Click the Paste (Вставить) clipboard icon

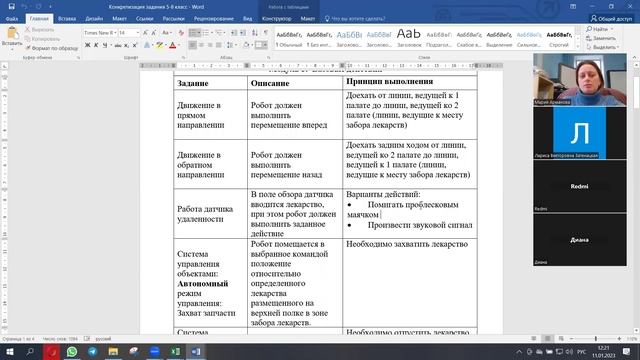click(12, 33)
